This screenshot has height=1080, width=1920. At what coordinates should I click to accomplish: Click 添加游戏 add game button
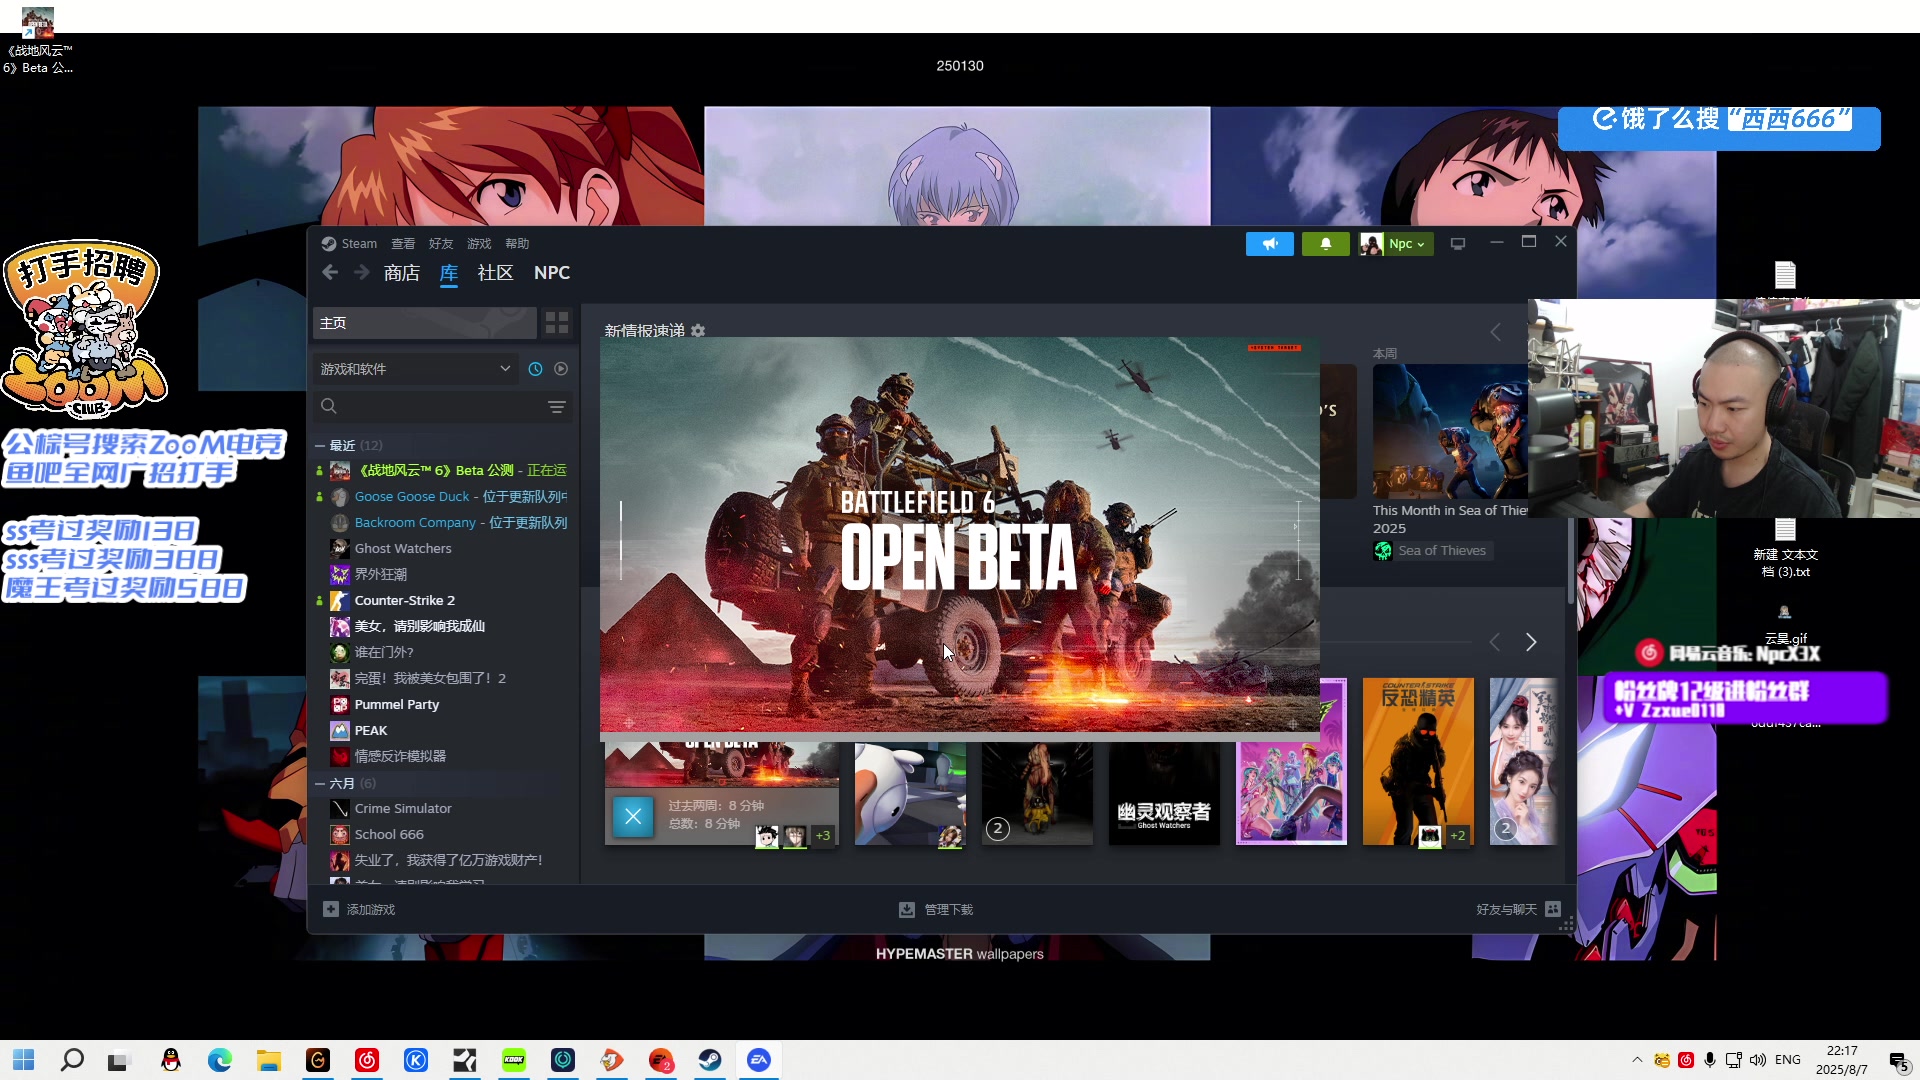[360, 910]
